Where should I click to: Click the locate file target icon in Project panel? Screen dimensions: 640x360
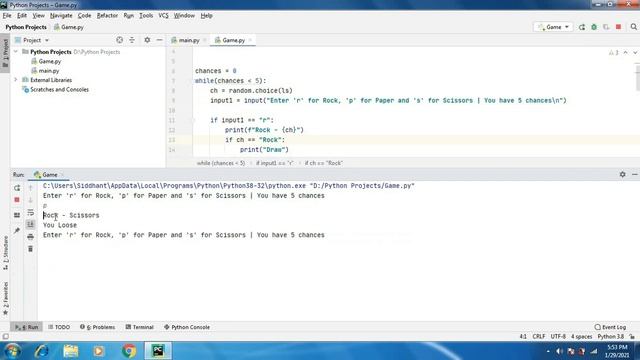[119, 40]
